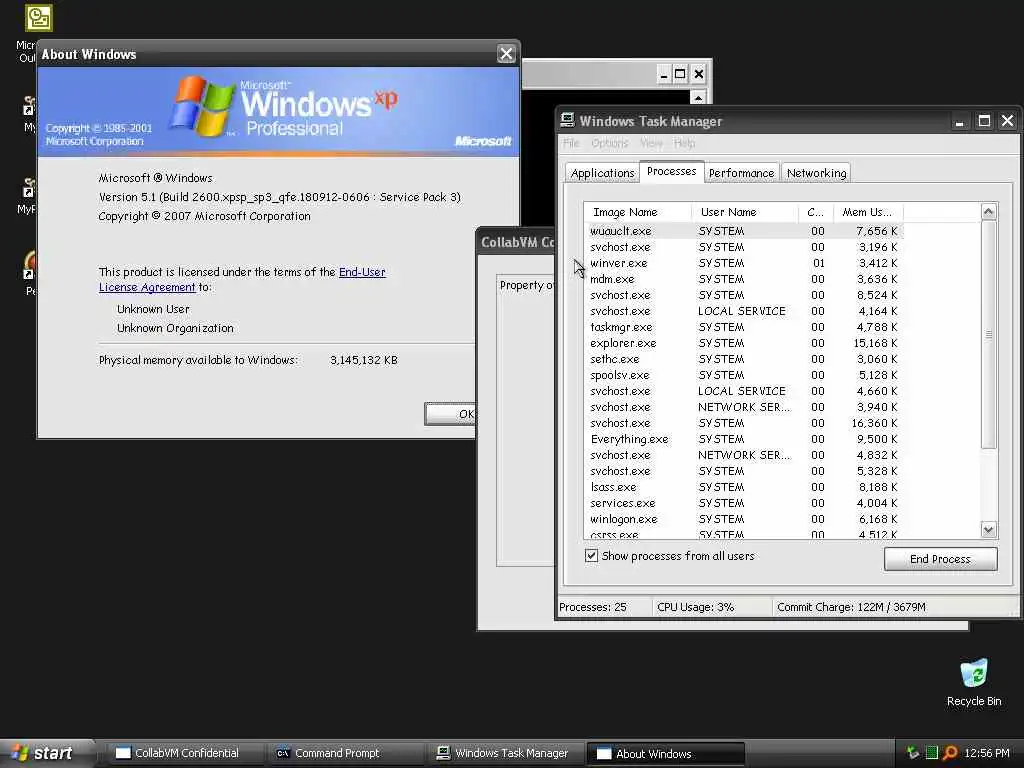Viewport: 1024px width, 768px height.
Task: Sort by Image Name column header
Action: point(637,212)
